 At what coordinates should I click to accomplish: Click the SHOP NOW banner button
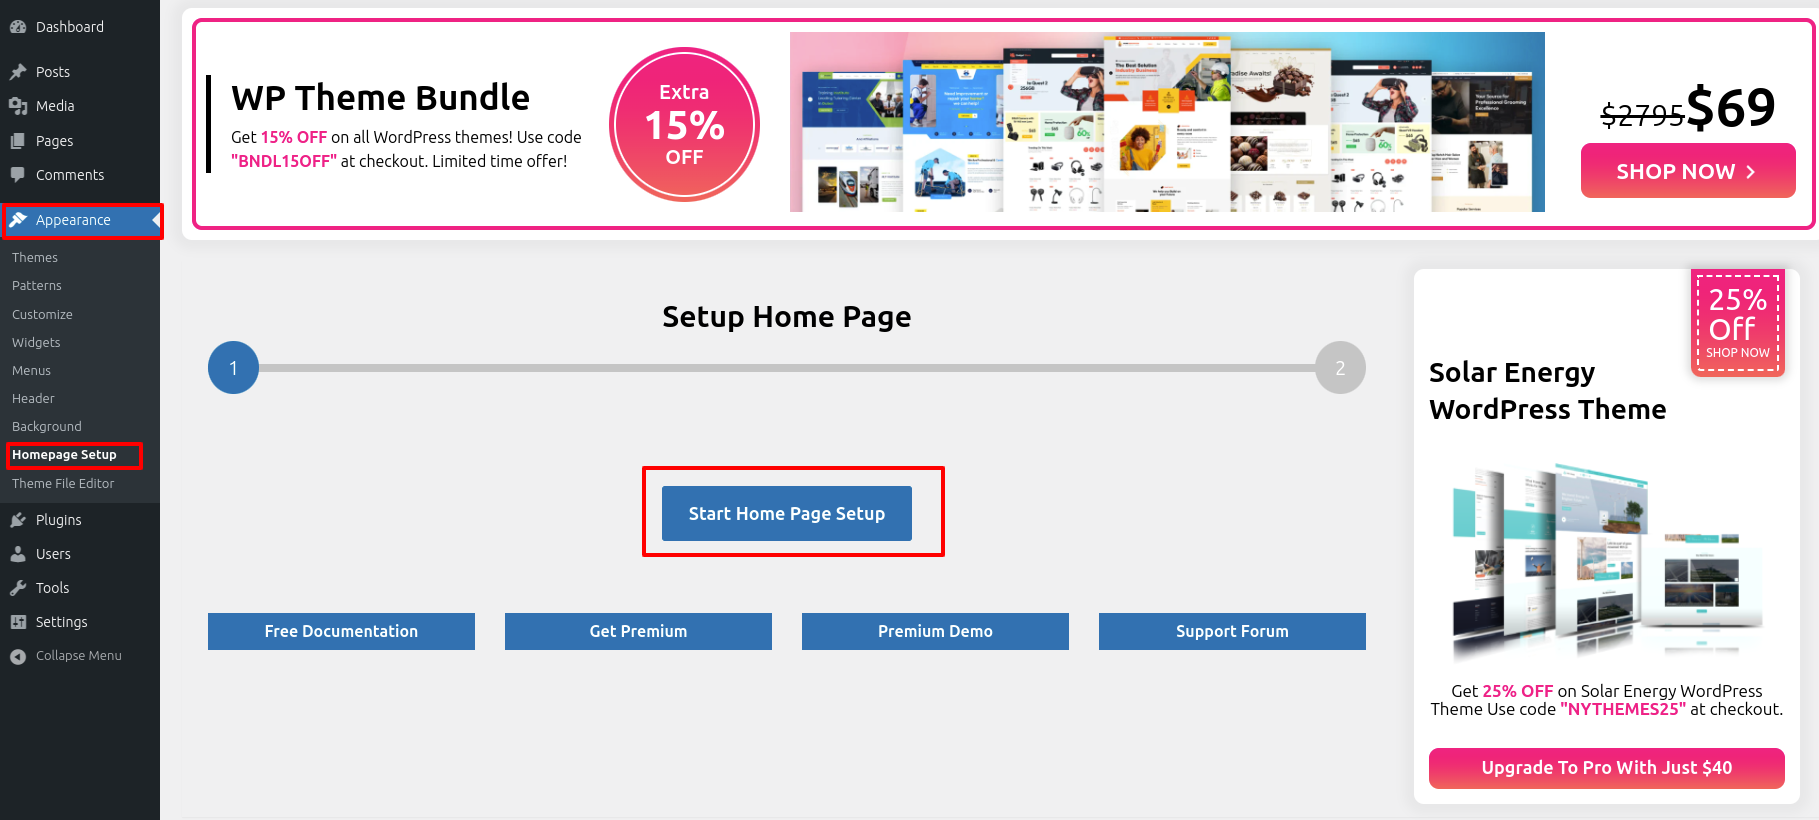click(x=1688, y=171)
